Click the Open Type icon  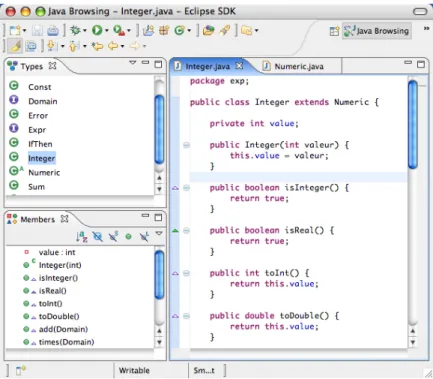[209, 31]
